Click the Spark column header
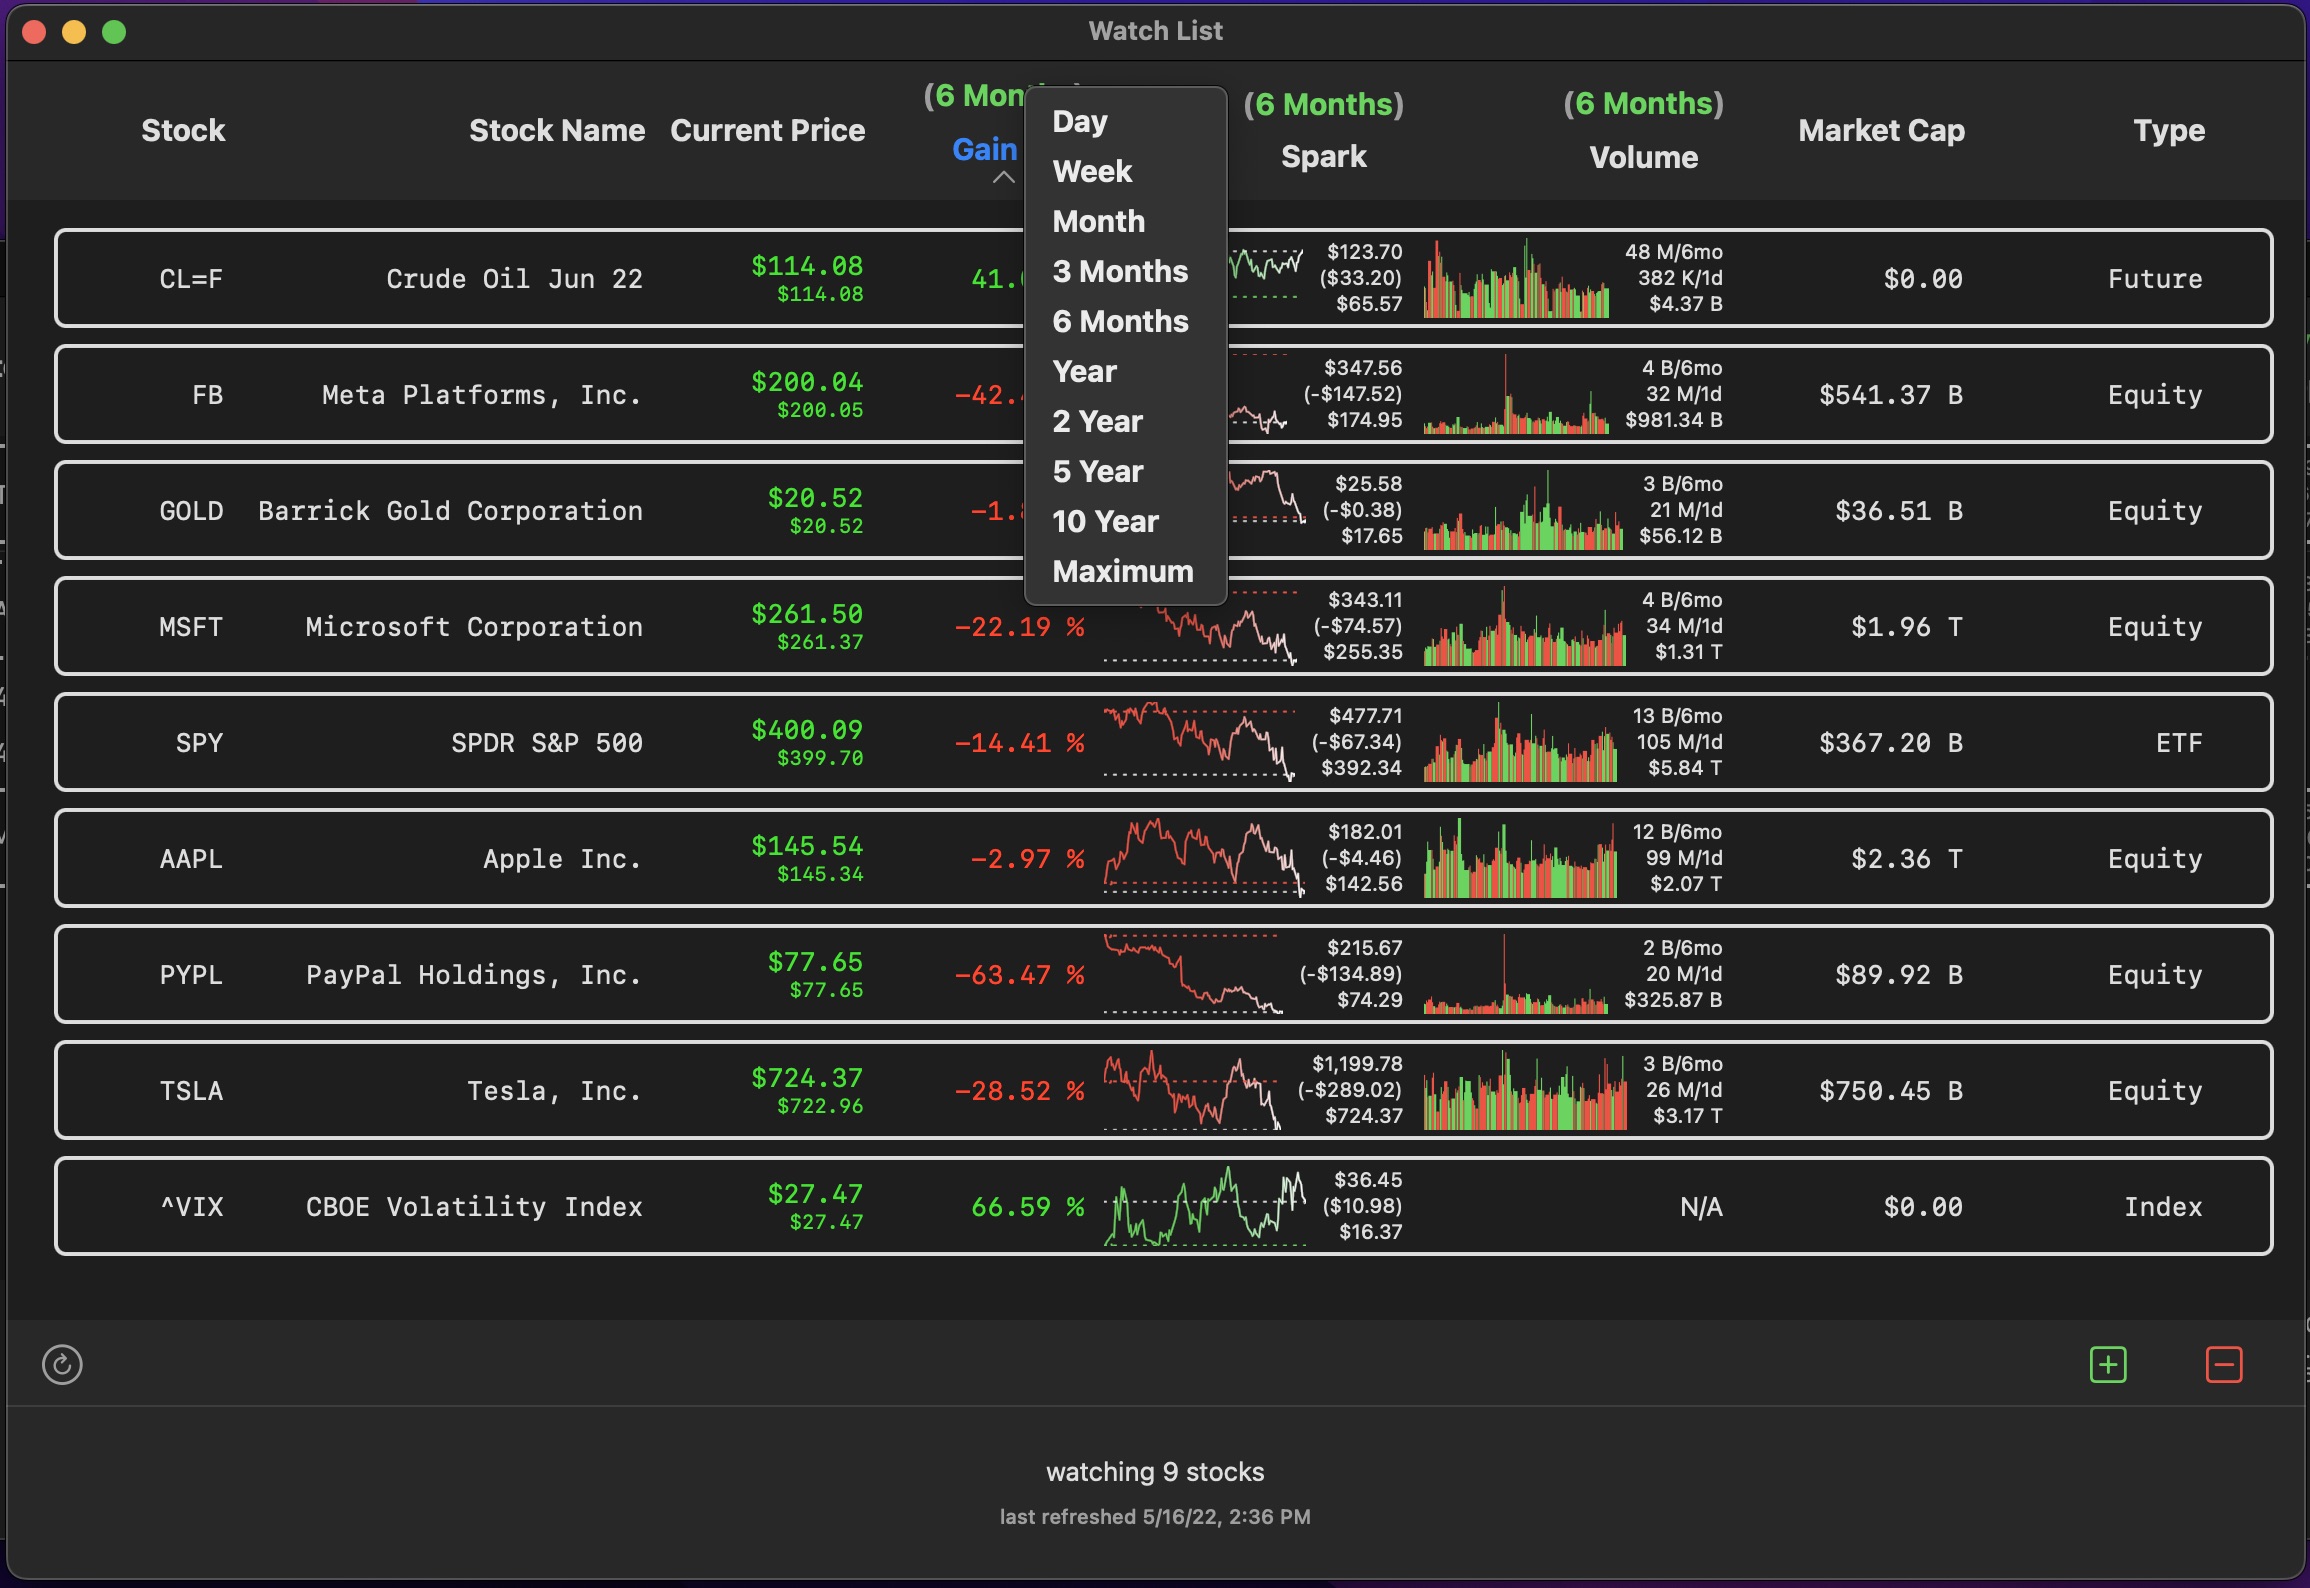The width and height of the screenshot is (2310, 1588). (1324, 157)
